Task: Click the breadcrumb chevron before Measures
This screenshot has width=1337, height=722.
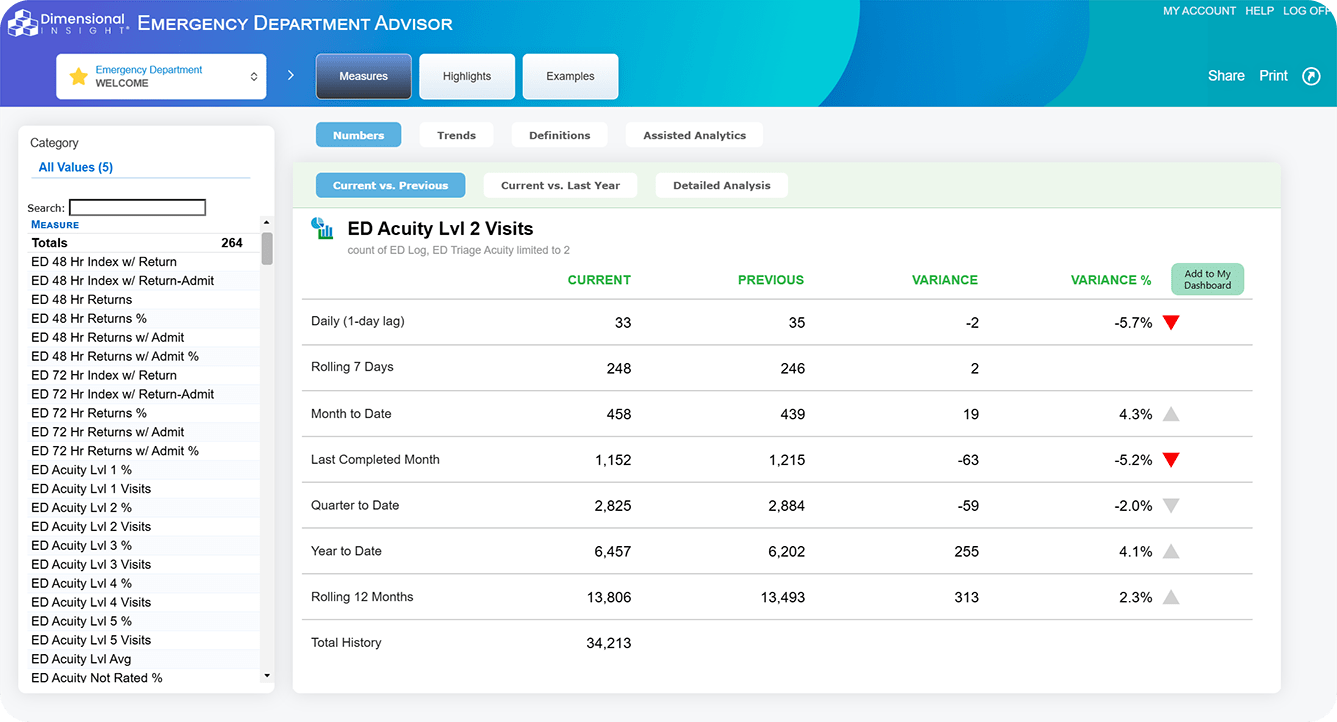Action: [291, 76]
